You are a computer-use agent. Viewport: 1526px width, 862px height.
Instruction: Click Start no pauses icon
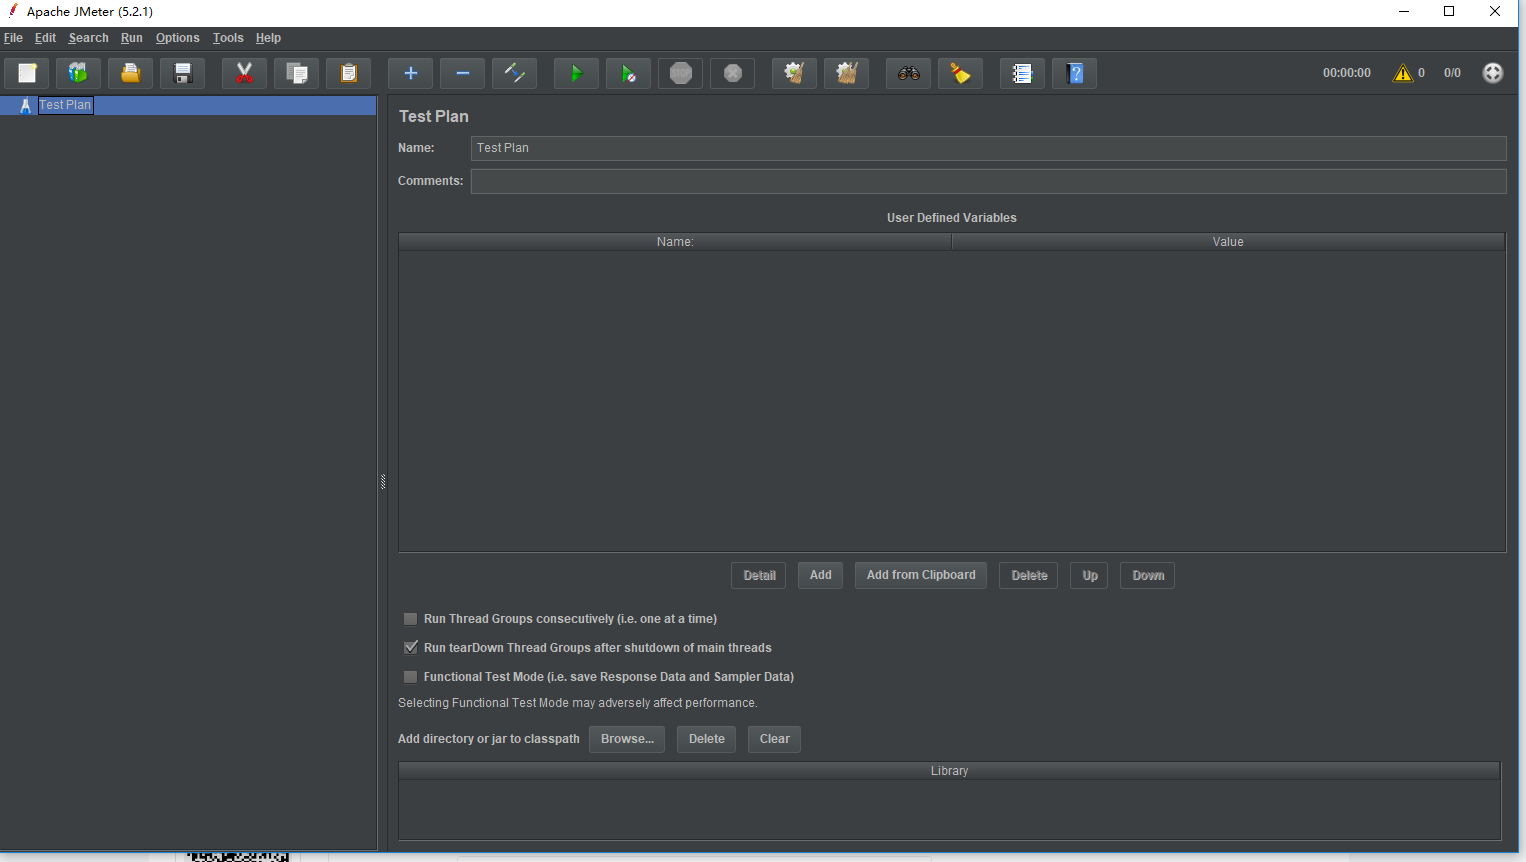(628, 73)
